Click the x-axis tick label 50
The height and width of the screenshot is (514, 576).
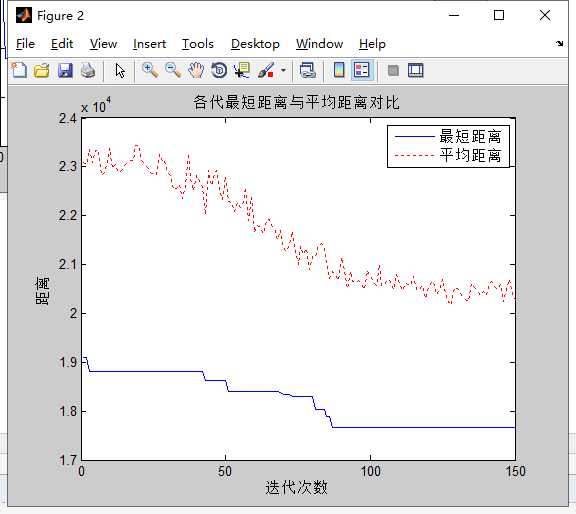pos(225,471)
